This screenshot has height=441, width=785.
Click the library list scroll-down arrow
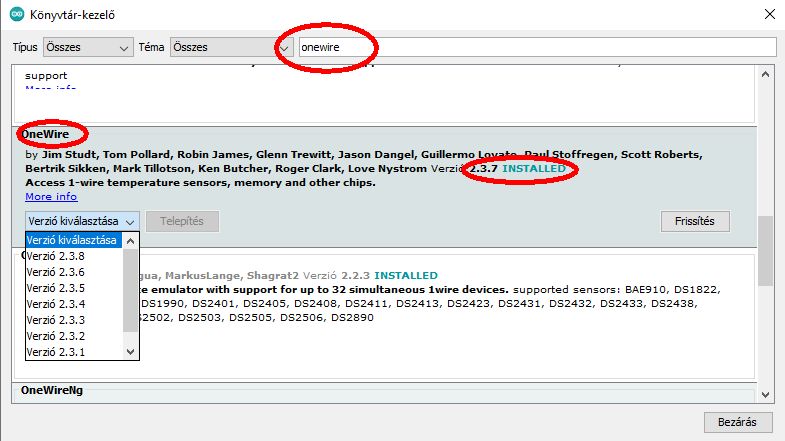coord(766,392)
